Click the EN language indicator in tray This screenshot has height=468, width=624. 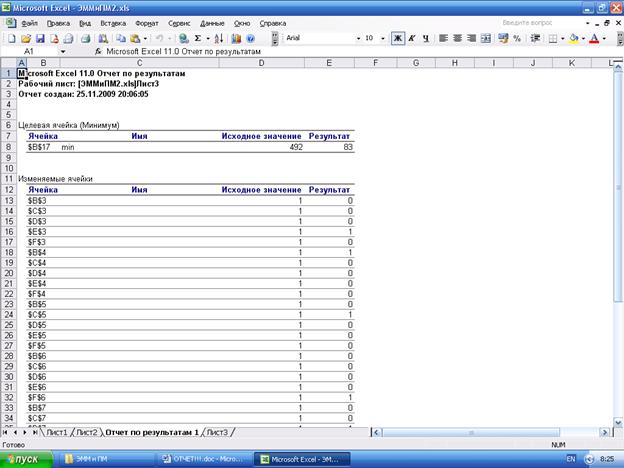[571, 459]
